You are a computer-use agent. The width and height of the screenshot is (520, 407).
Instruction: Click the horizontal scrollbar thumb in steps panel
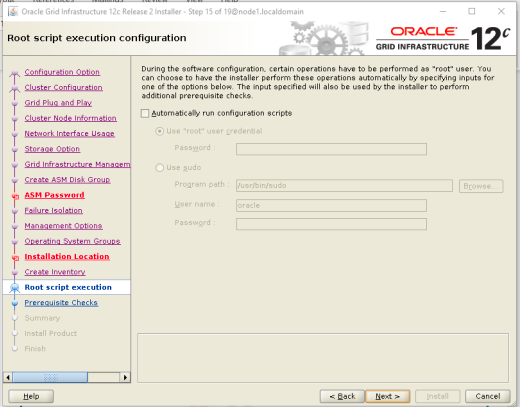pos(50,377)
